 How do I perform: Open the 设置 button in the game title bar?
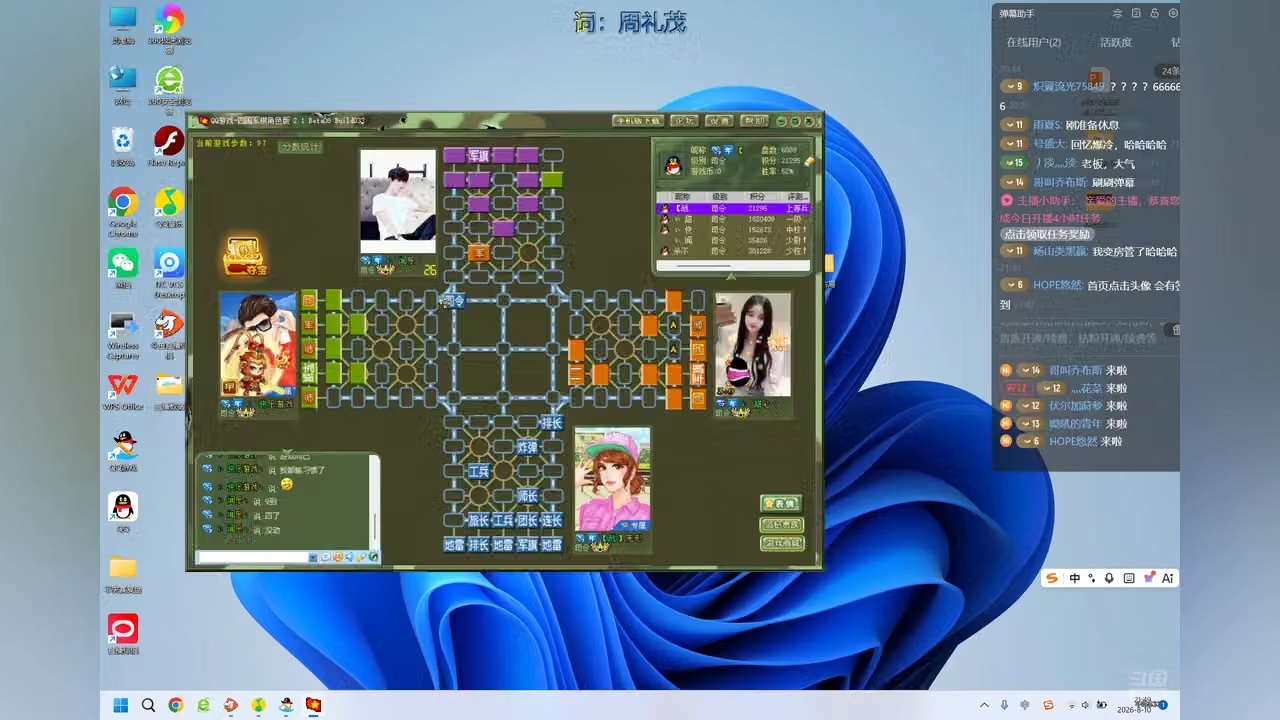coord(719,121)
